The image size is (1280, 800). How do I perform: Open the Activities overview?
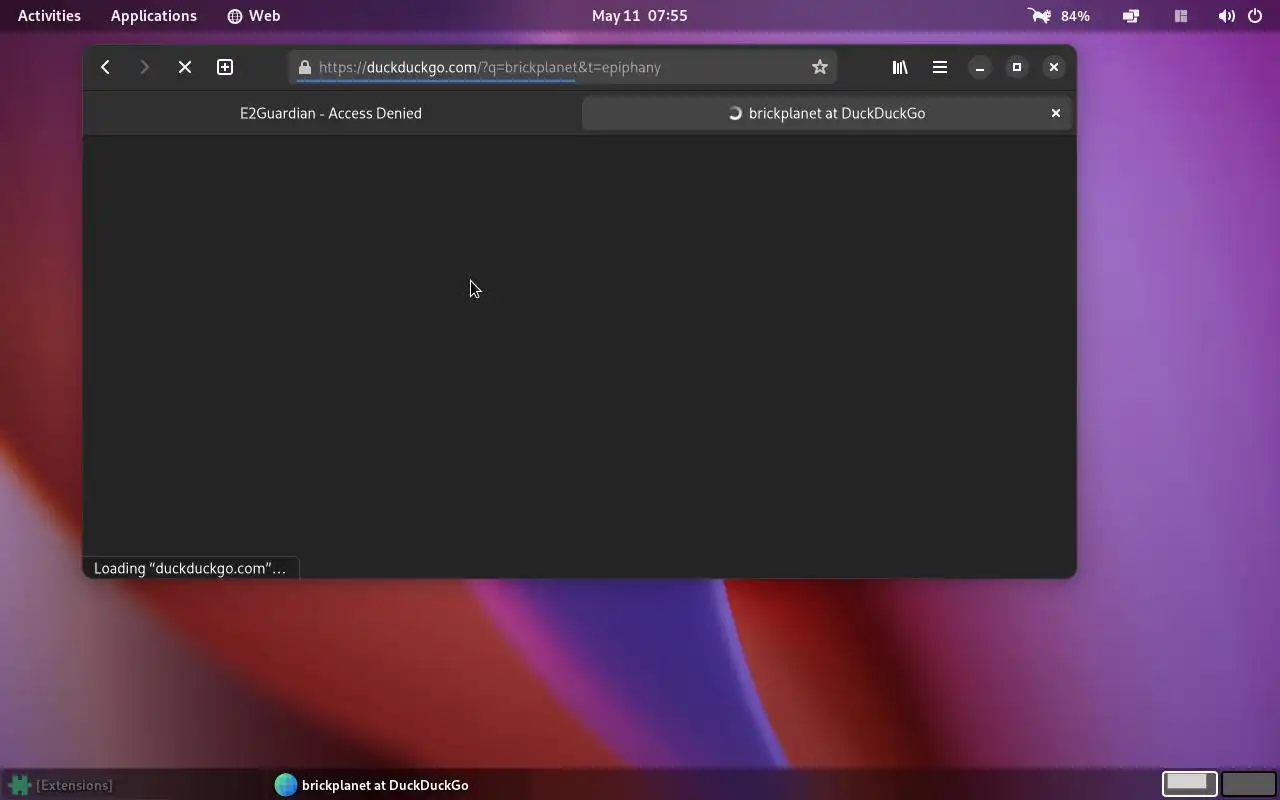coord(49,16)
